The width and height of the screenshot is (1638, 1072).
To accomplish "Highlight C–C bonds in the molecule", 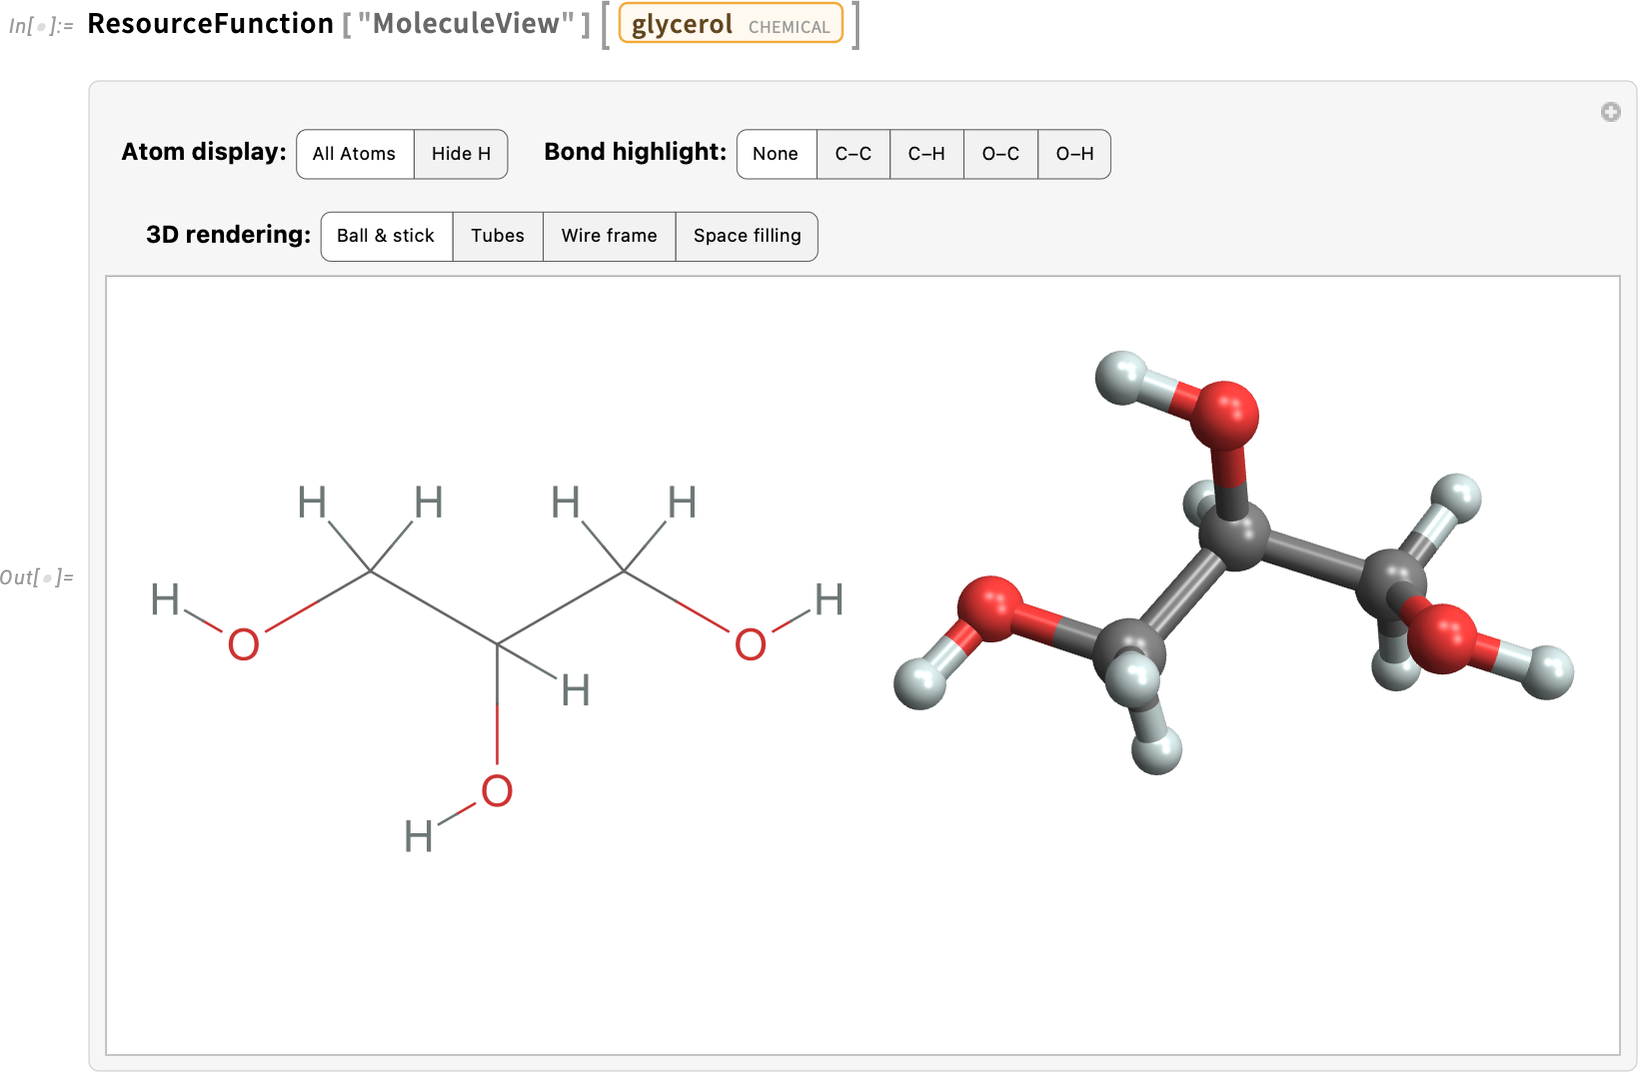I will [852, 154].
